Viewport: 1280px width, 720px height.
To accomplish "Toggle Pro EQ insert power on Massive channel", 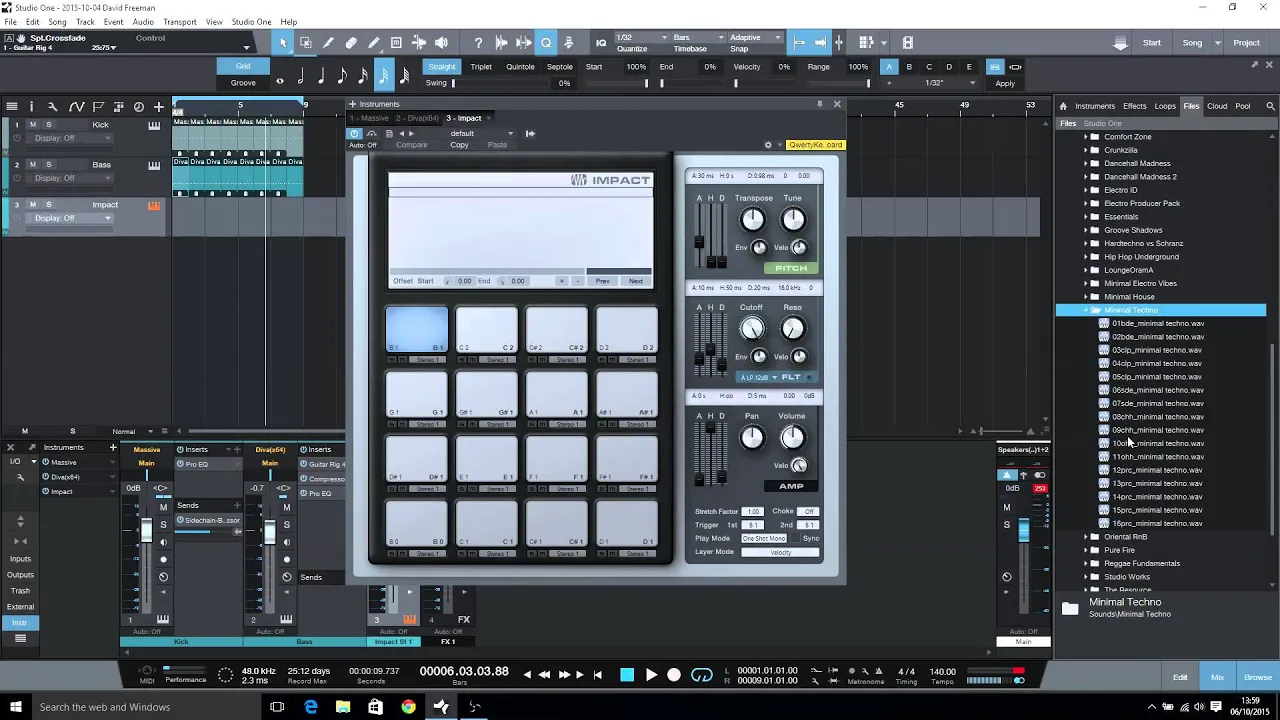I will click(180, 464).
